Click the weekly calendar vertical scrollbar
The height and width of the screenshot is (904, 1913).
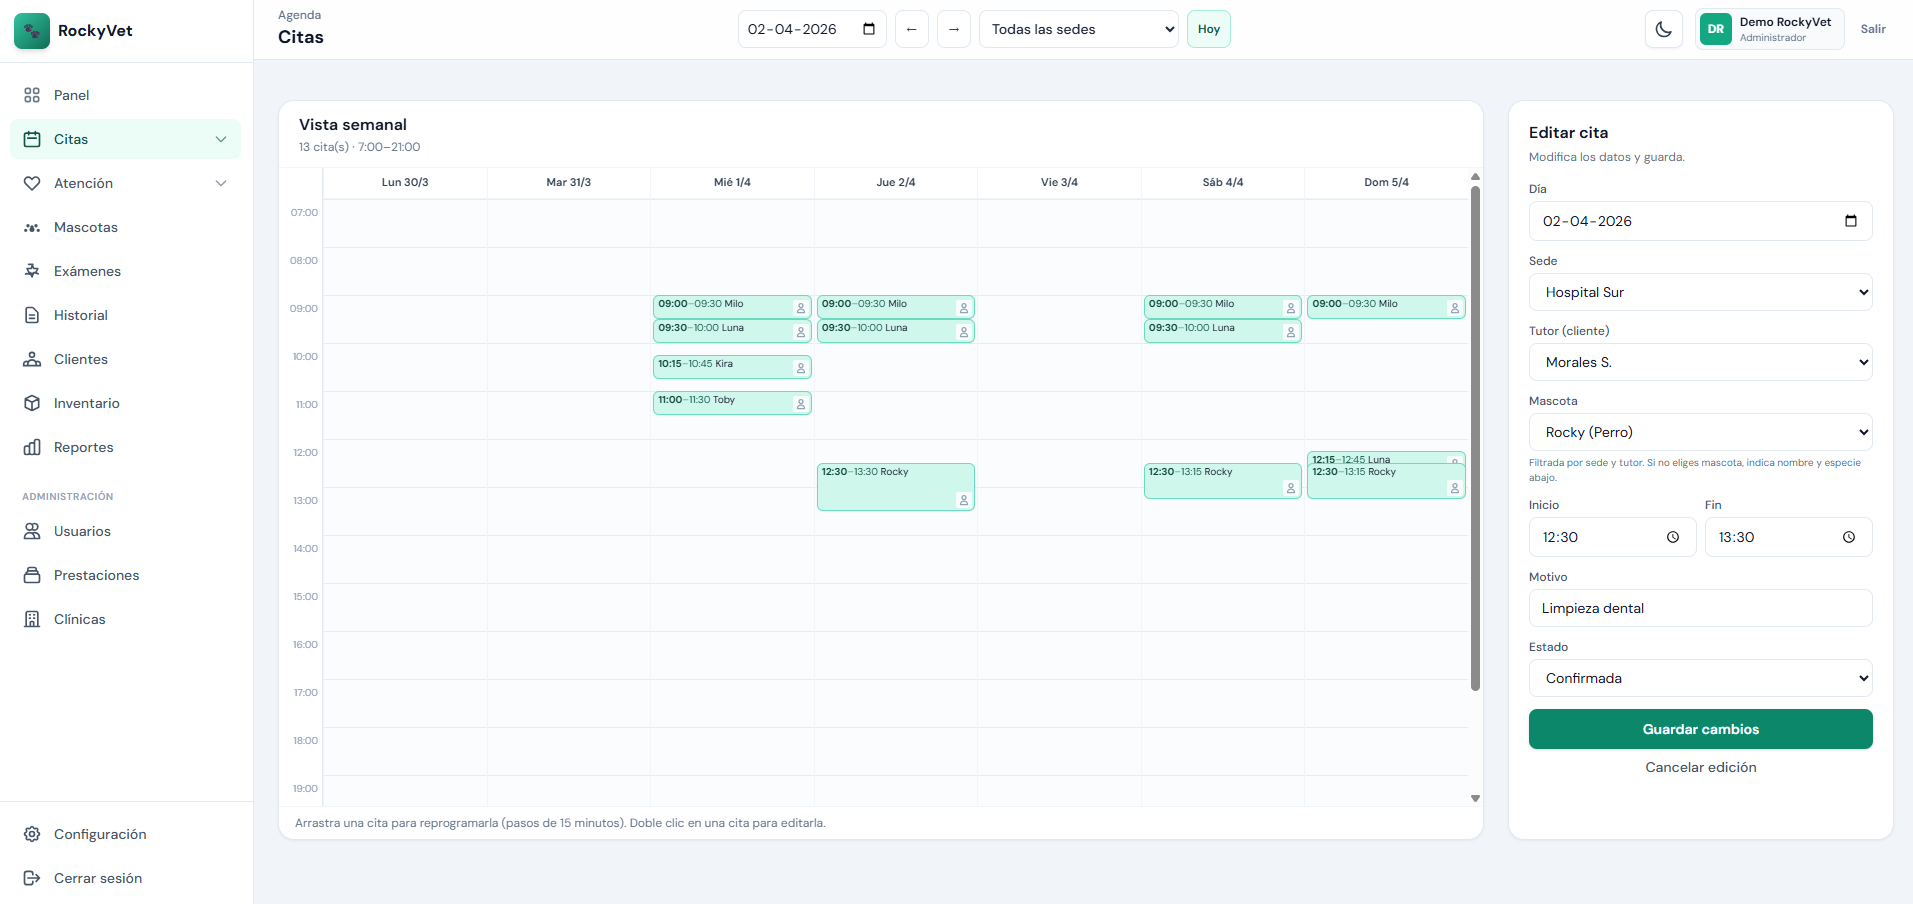pyautogui.click(x=1475, y=438)
